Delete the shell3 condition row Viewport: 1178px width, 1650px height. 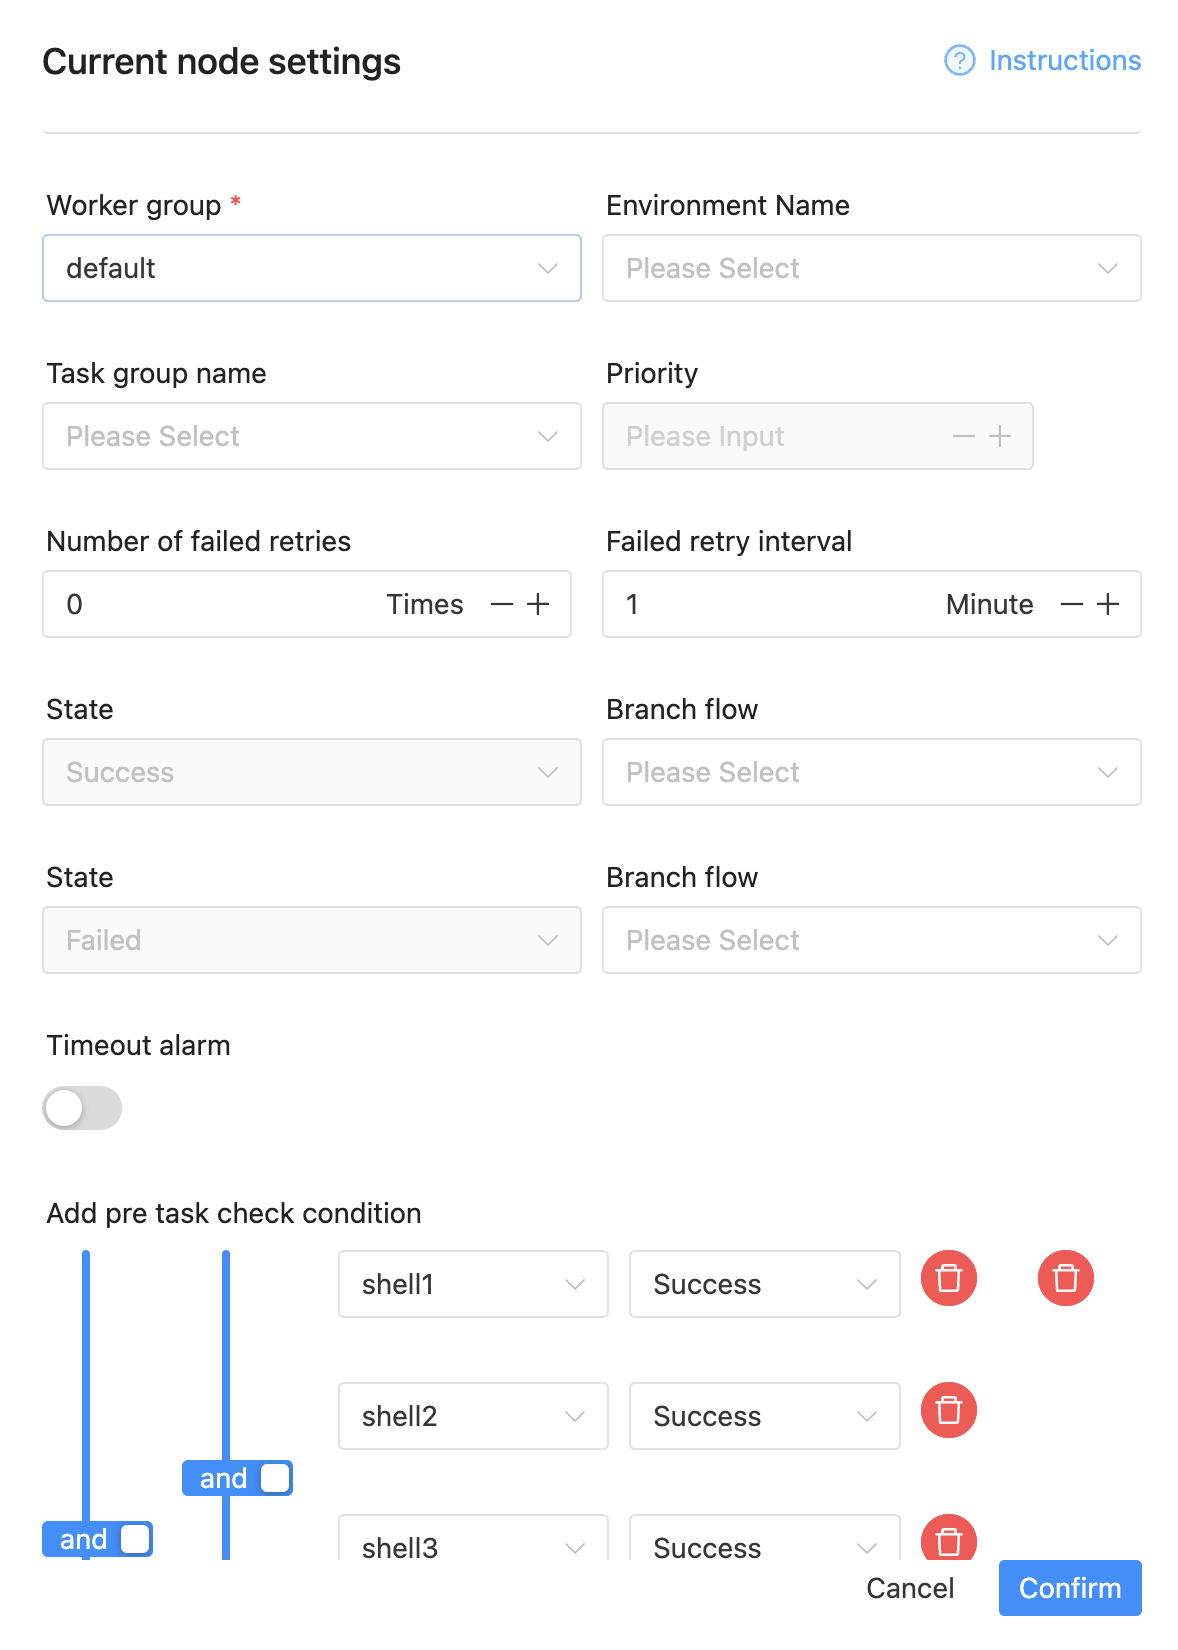tap(948, 1542)
